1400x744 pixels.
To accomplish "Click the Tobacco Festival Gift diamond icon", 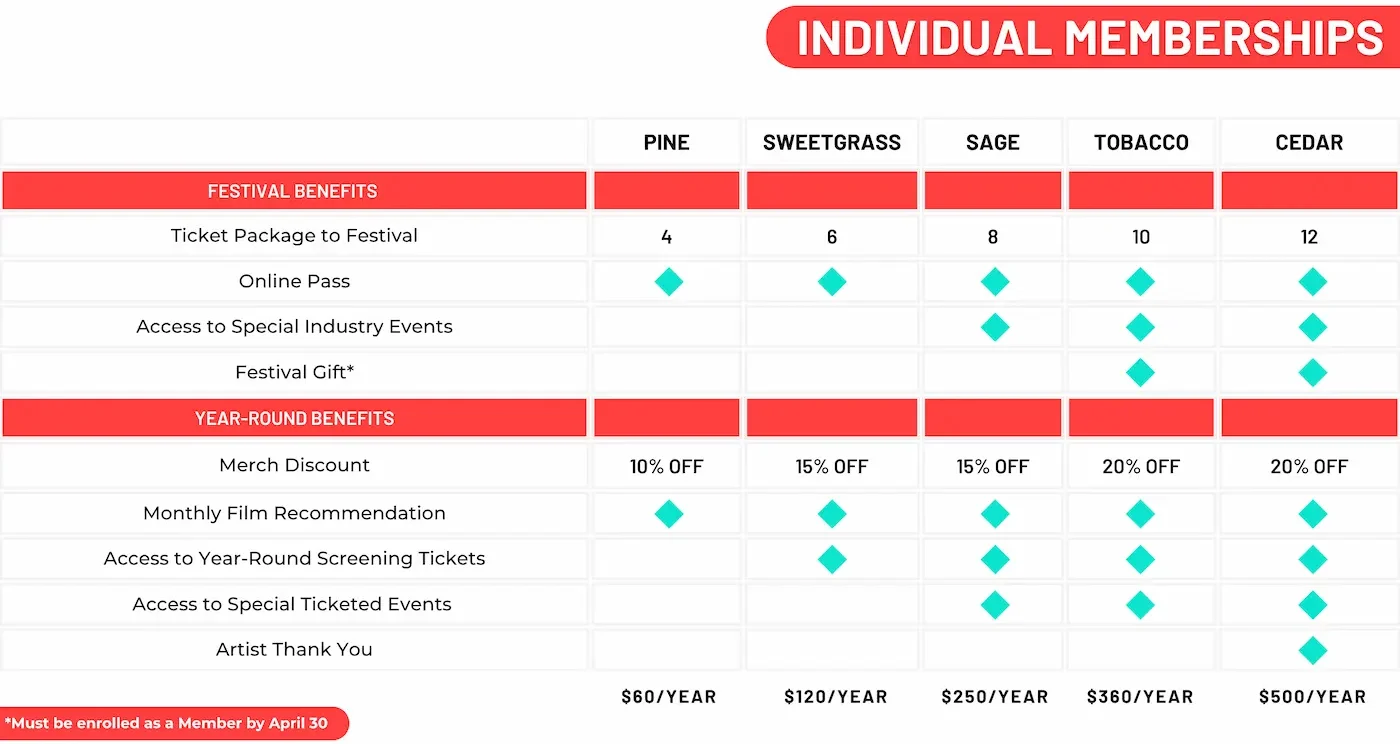I will click(x=1140, y=373).
